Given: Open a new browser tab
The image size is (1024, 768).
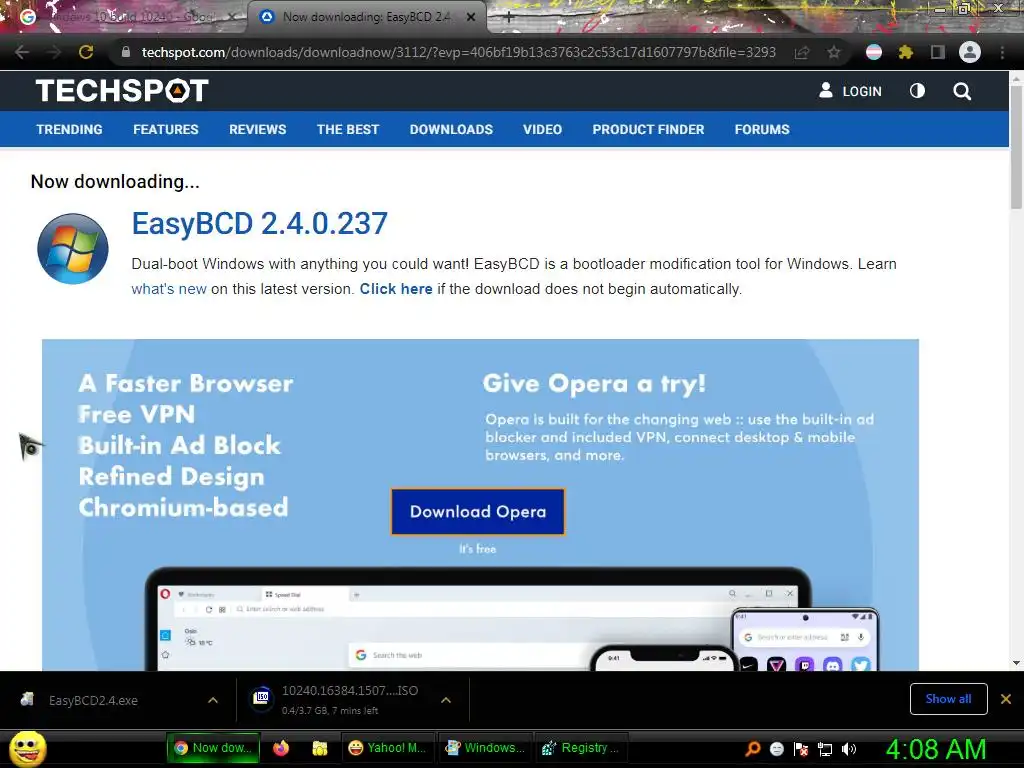Looking at the screenshot, I should pyautogui.click(x=509, y=17).
